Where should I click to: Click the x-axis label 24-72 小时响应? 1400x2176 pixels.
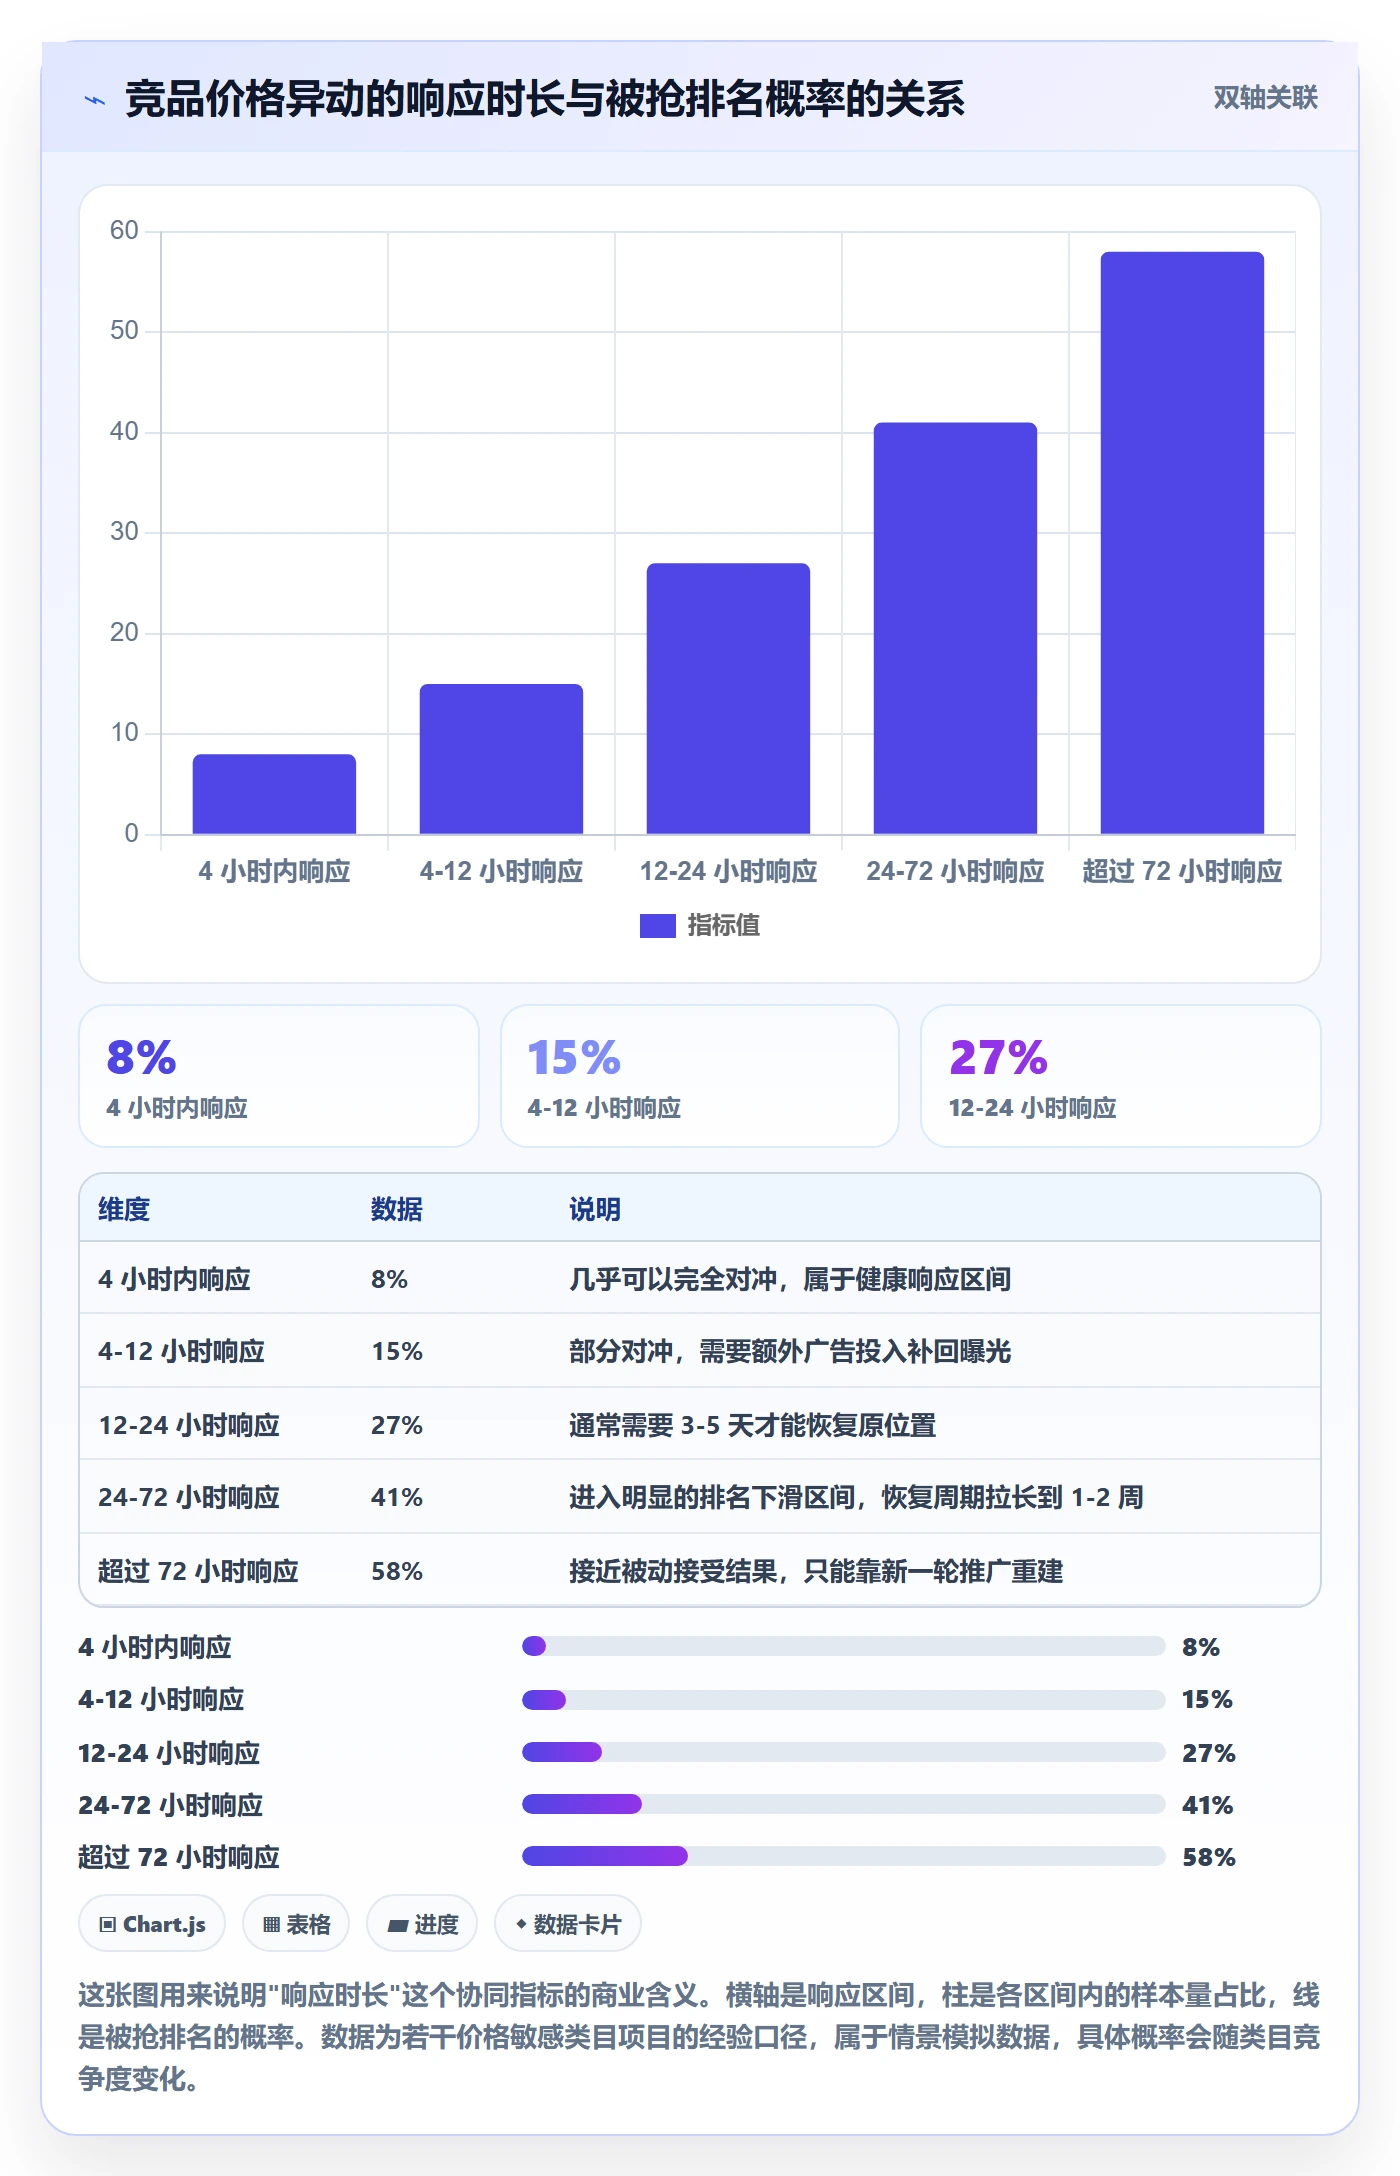955,871
